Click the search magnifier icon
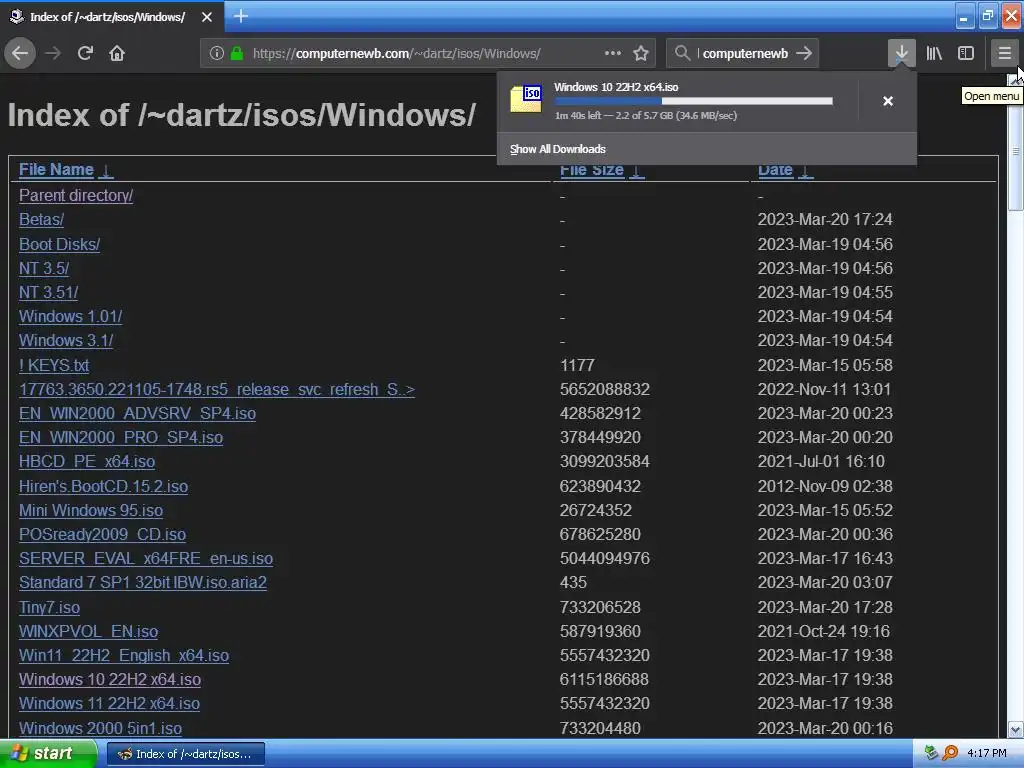1024x768 pixels. point(682,53)
